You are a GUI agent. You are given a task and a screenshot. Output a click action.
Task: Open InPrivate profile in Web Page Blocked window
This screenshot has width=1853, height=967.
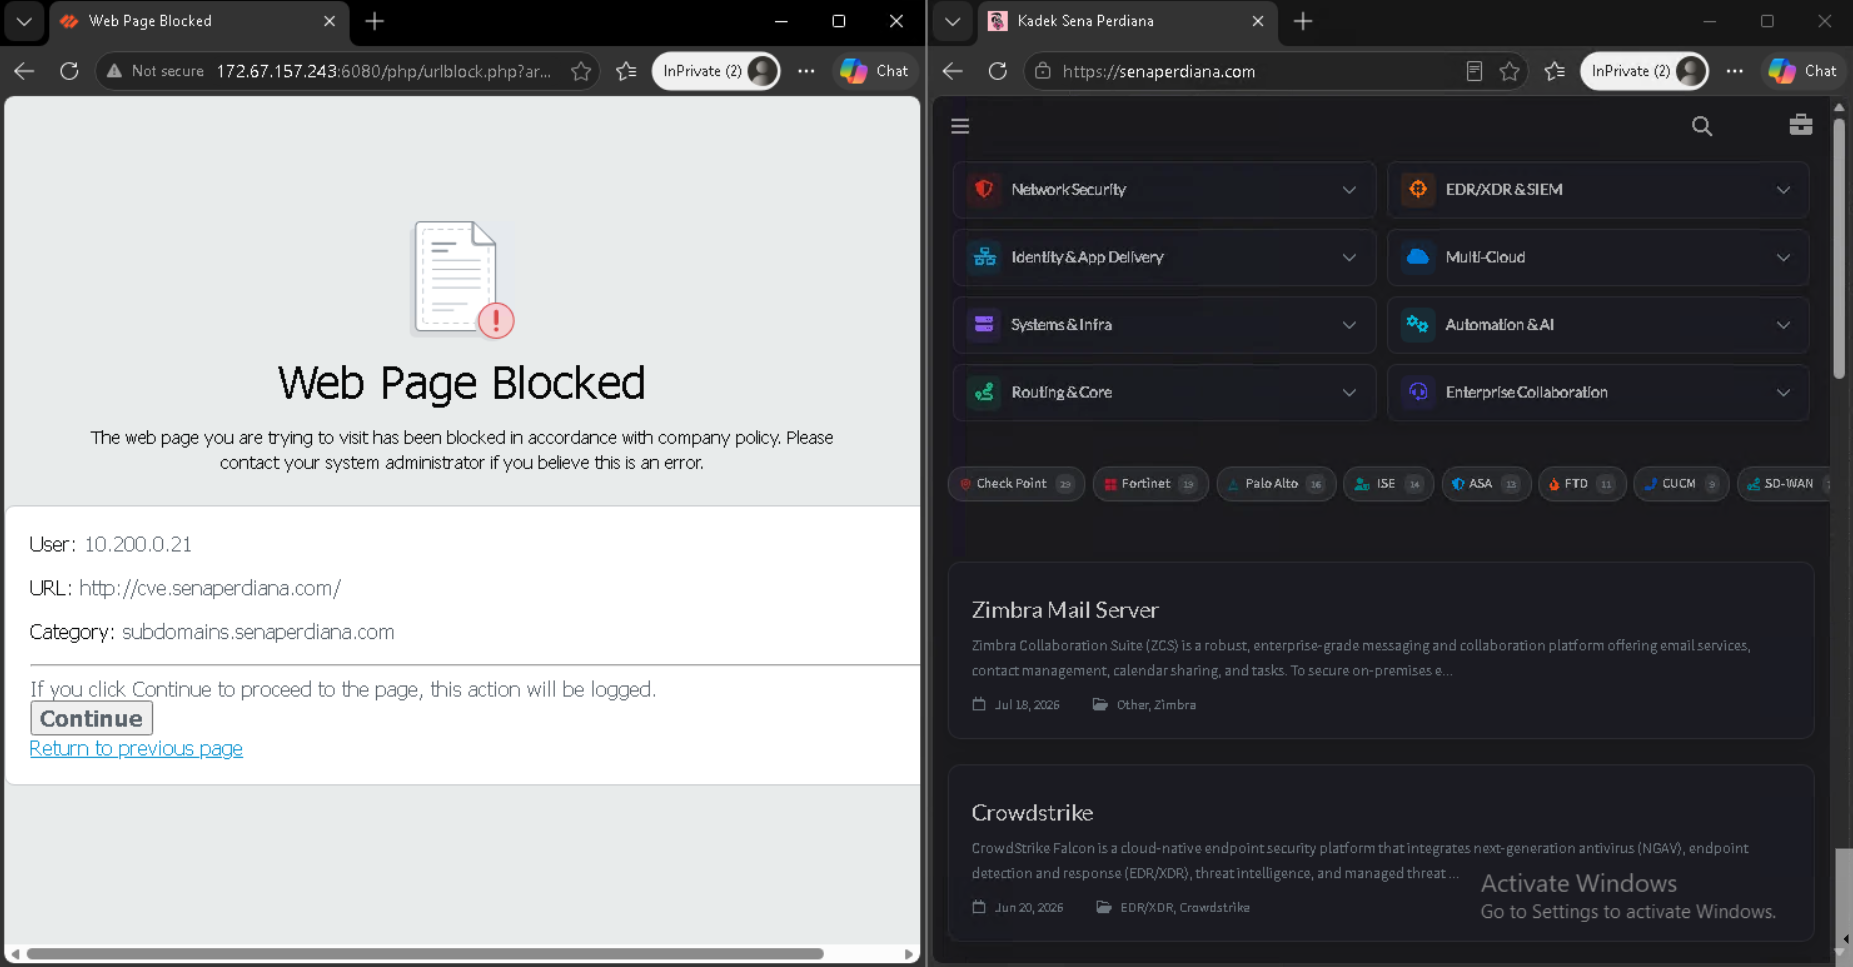pos(716,71)
